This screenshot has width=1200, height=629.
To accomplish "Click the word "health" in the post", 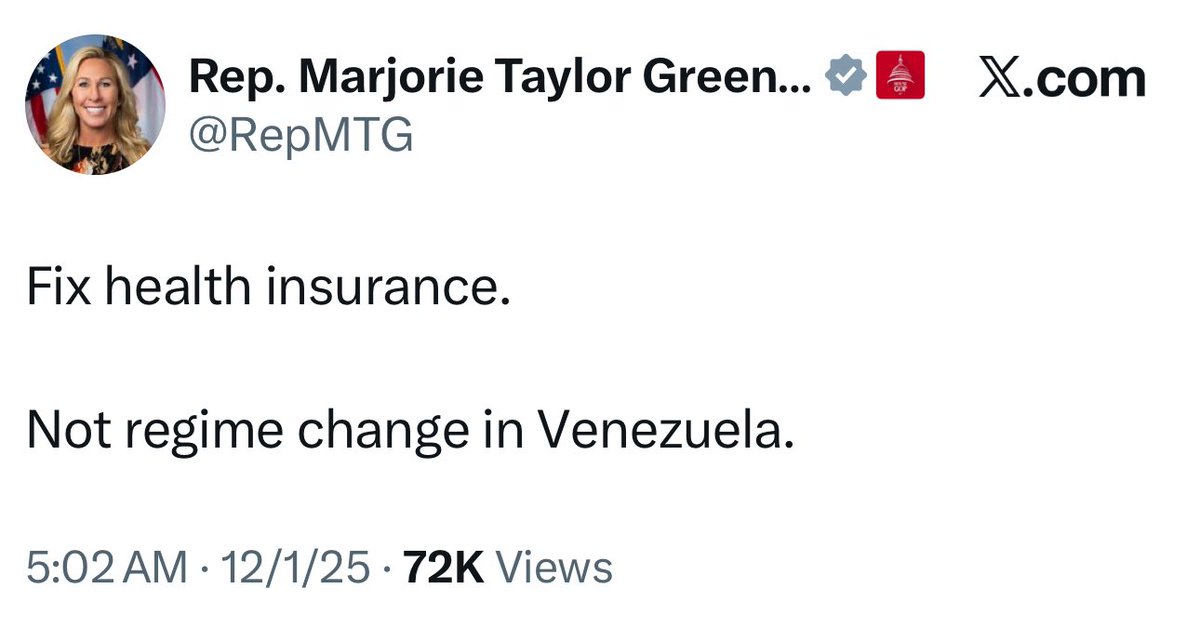I will coord(198,289).
